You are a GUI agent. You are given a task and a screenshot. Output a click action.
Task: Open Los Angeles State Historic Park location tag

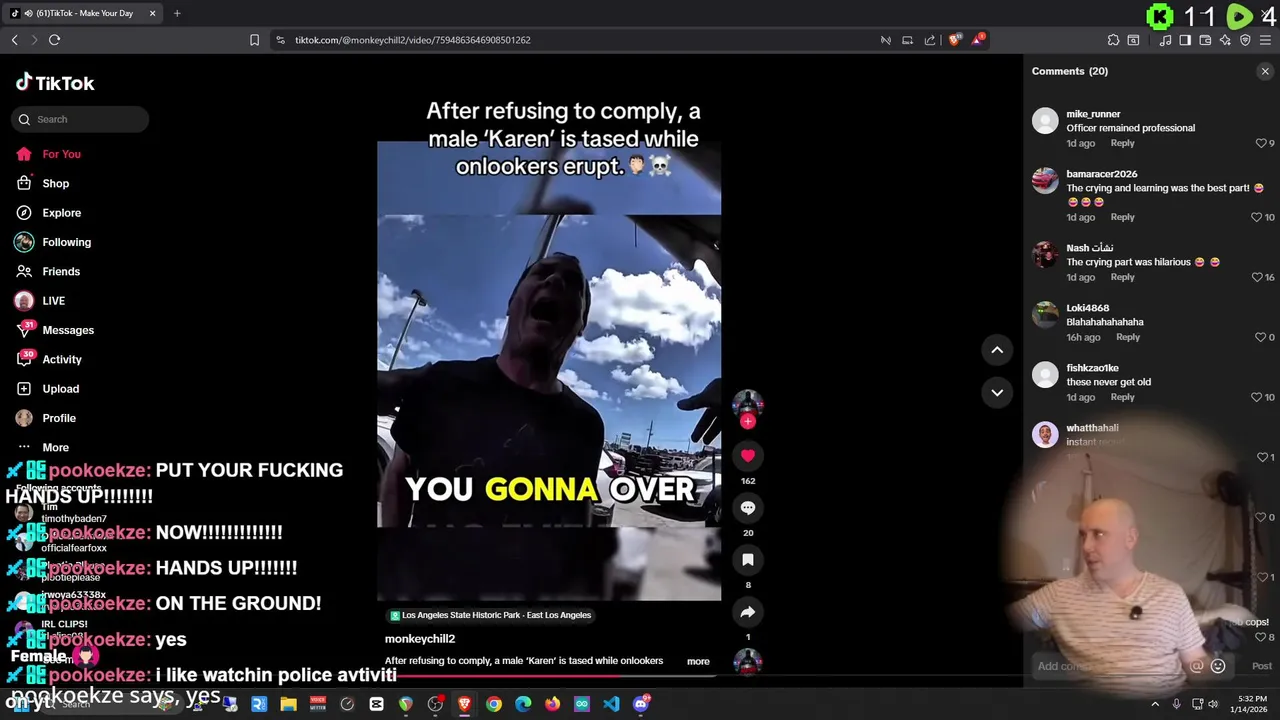(x=491, y=615)
